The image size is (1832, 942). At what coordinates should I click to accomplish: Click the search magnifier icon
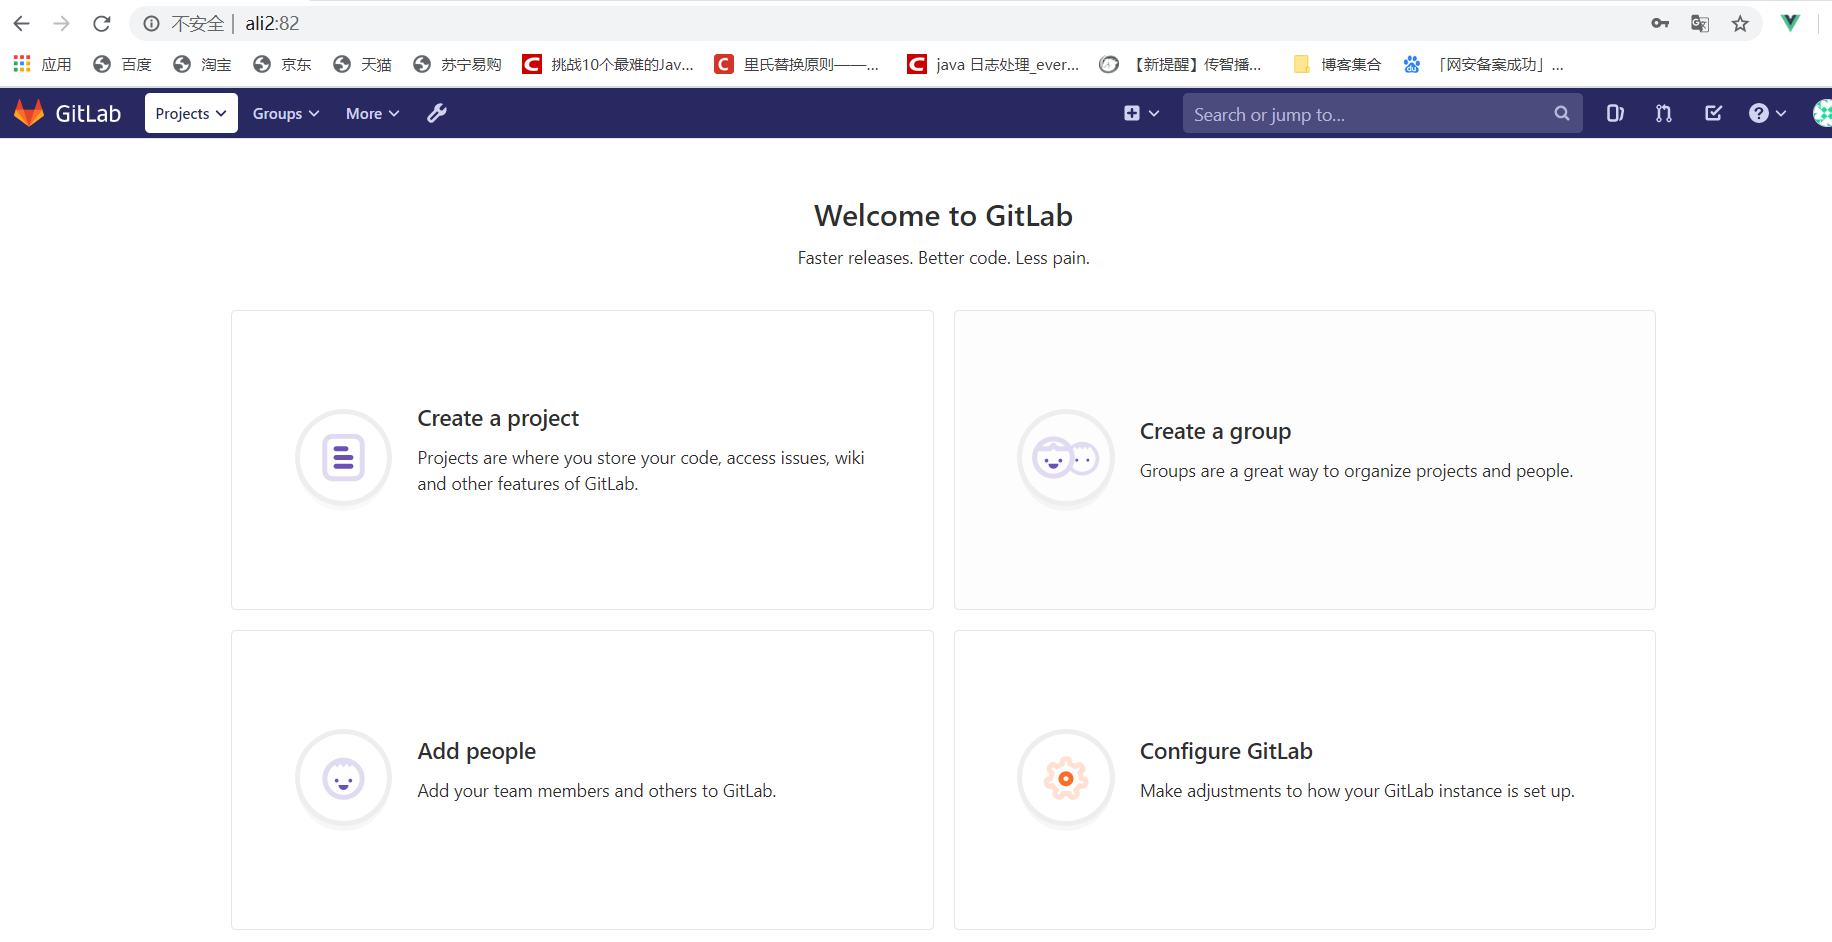[x=1561, y=113]
